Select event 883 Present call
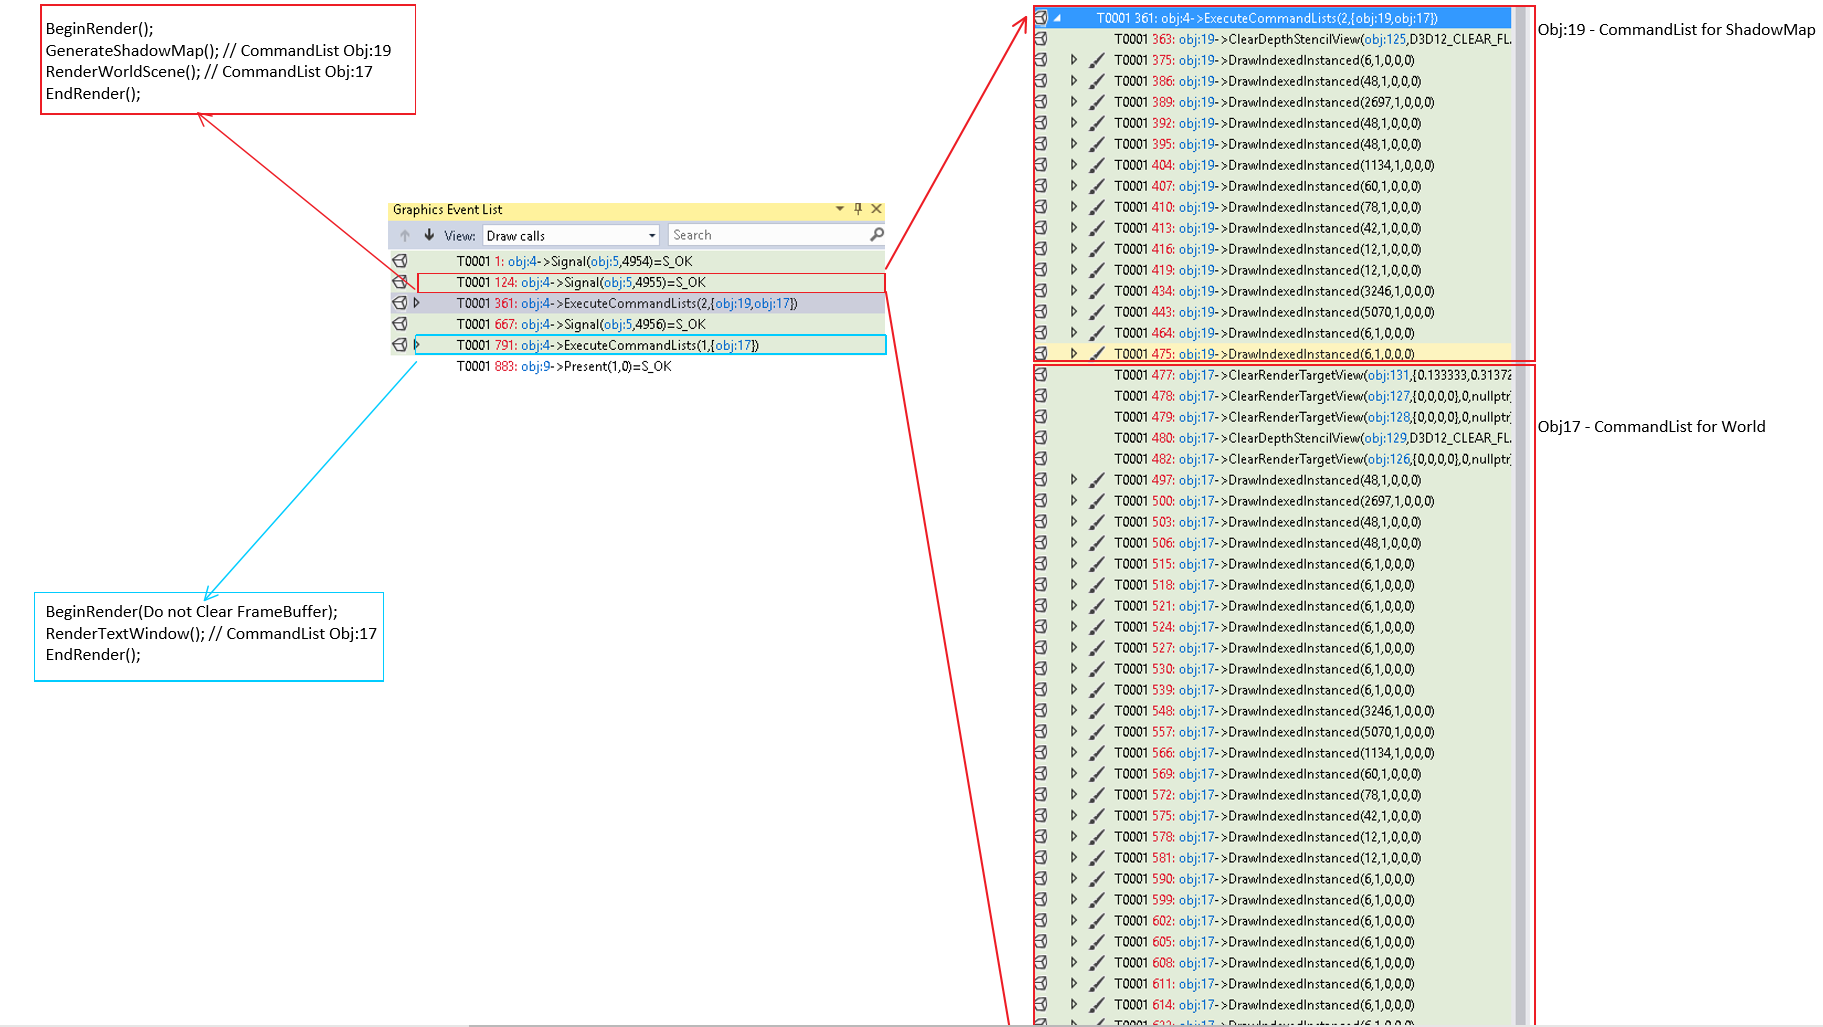1823x1027 pixels. tap(564, 367)
